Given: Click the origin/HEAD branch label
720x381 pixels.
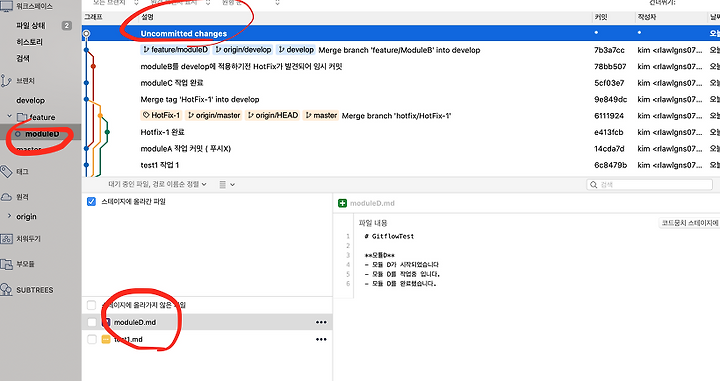Looking at the screenshot, I should (x=273, y=115).
